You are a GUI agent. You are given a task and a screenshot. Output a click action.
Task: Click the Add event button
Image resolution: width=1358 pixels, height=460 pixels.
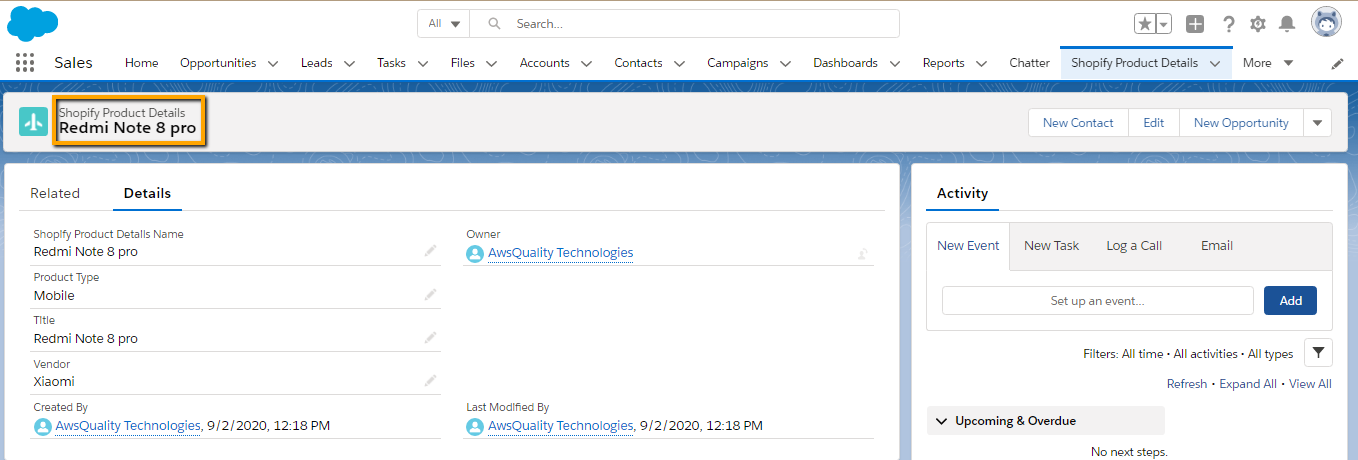pyautogui.click(x=1290, y=300)
